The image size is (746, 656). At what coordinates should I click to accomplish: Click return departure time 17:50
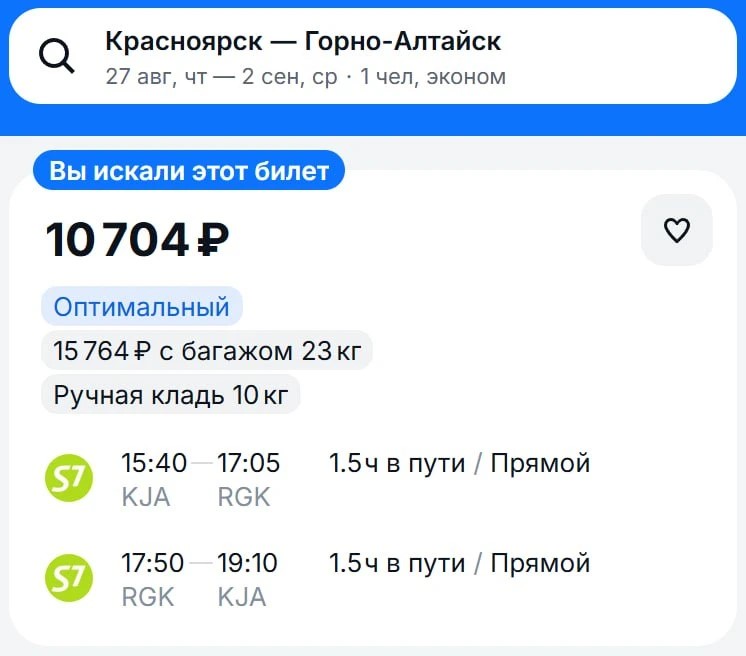pyautogui.click(x=152, y=563)
